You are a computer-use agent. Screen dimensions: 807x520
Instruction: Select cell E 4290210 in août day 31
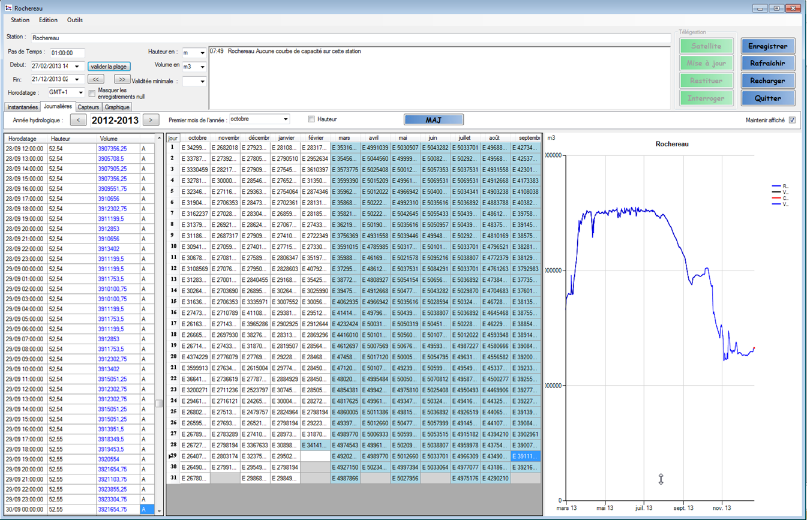tap(496, 479)
